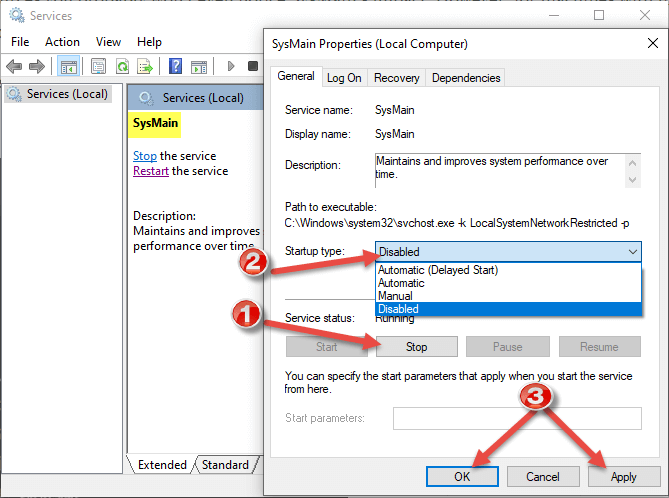The height and width of the screenshot is (498, 669).
Task: Click the Export List toolbar icon
Action: tap(145, 67)
